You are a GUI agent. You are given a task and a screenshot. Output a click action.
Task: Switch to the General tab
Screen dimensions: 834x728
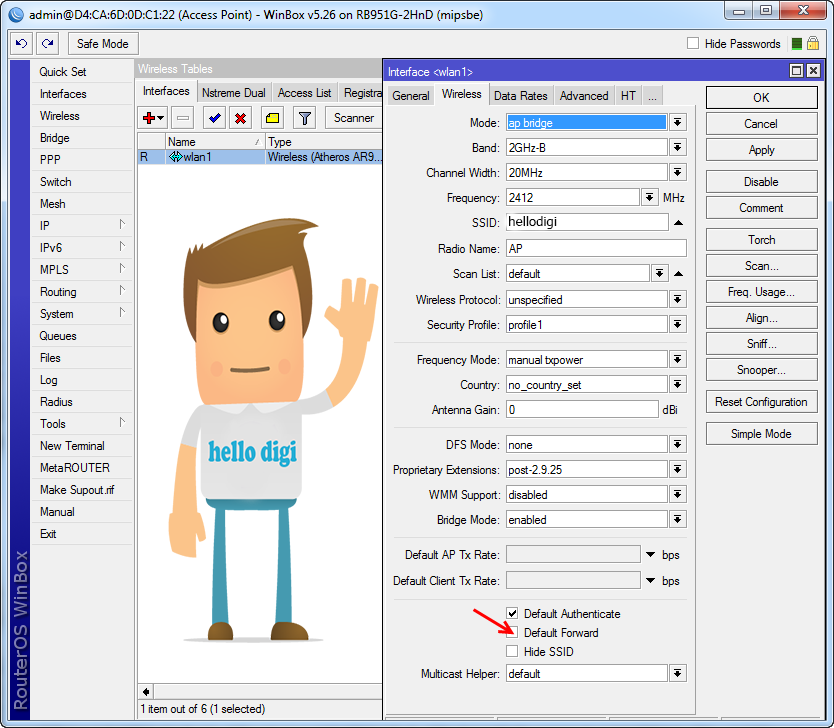coord(411,96)
